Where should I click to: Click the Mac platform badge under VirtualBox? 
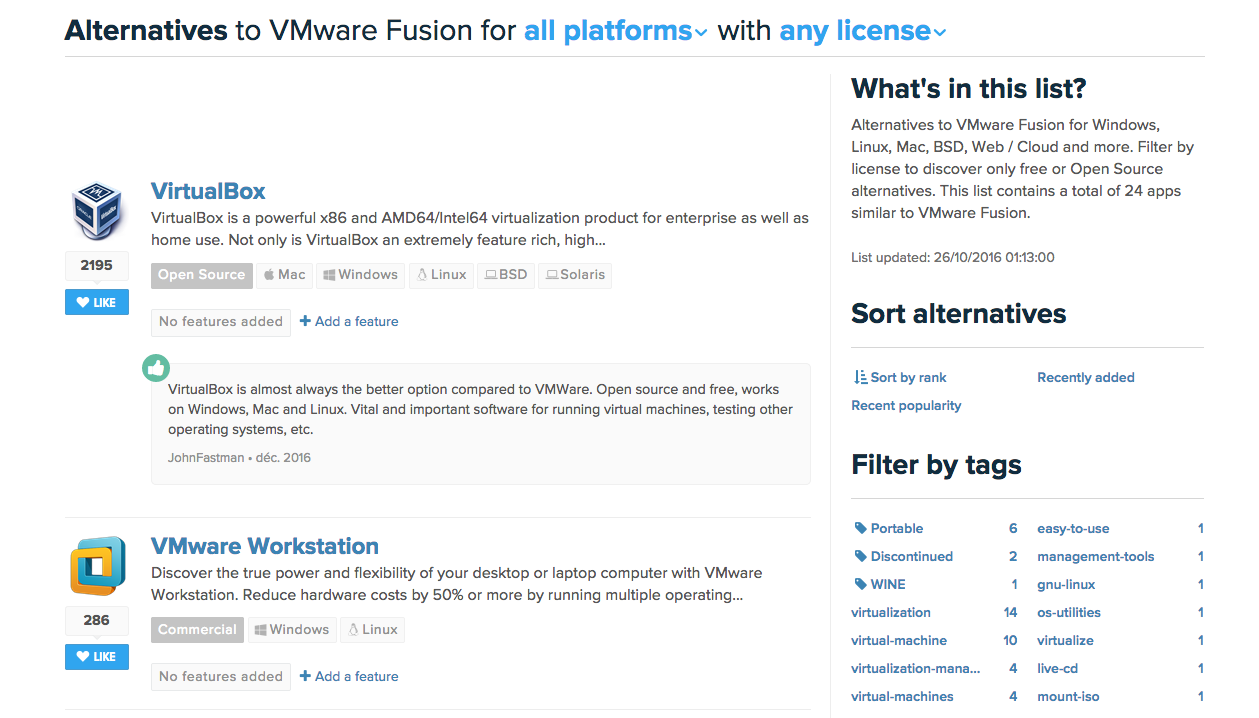click(x=284, y=275)
